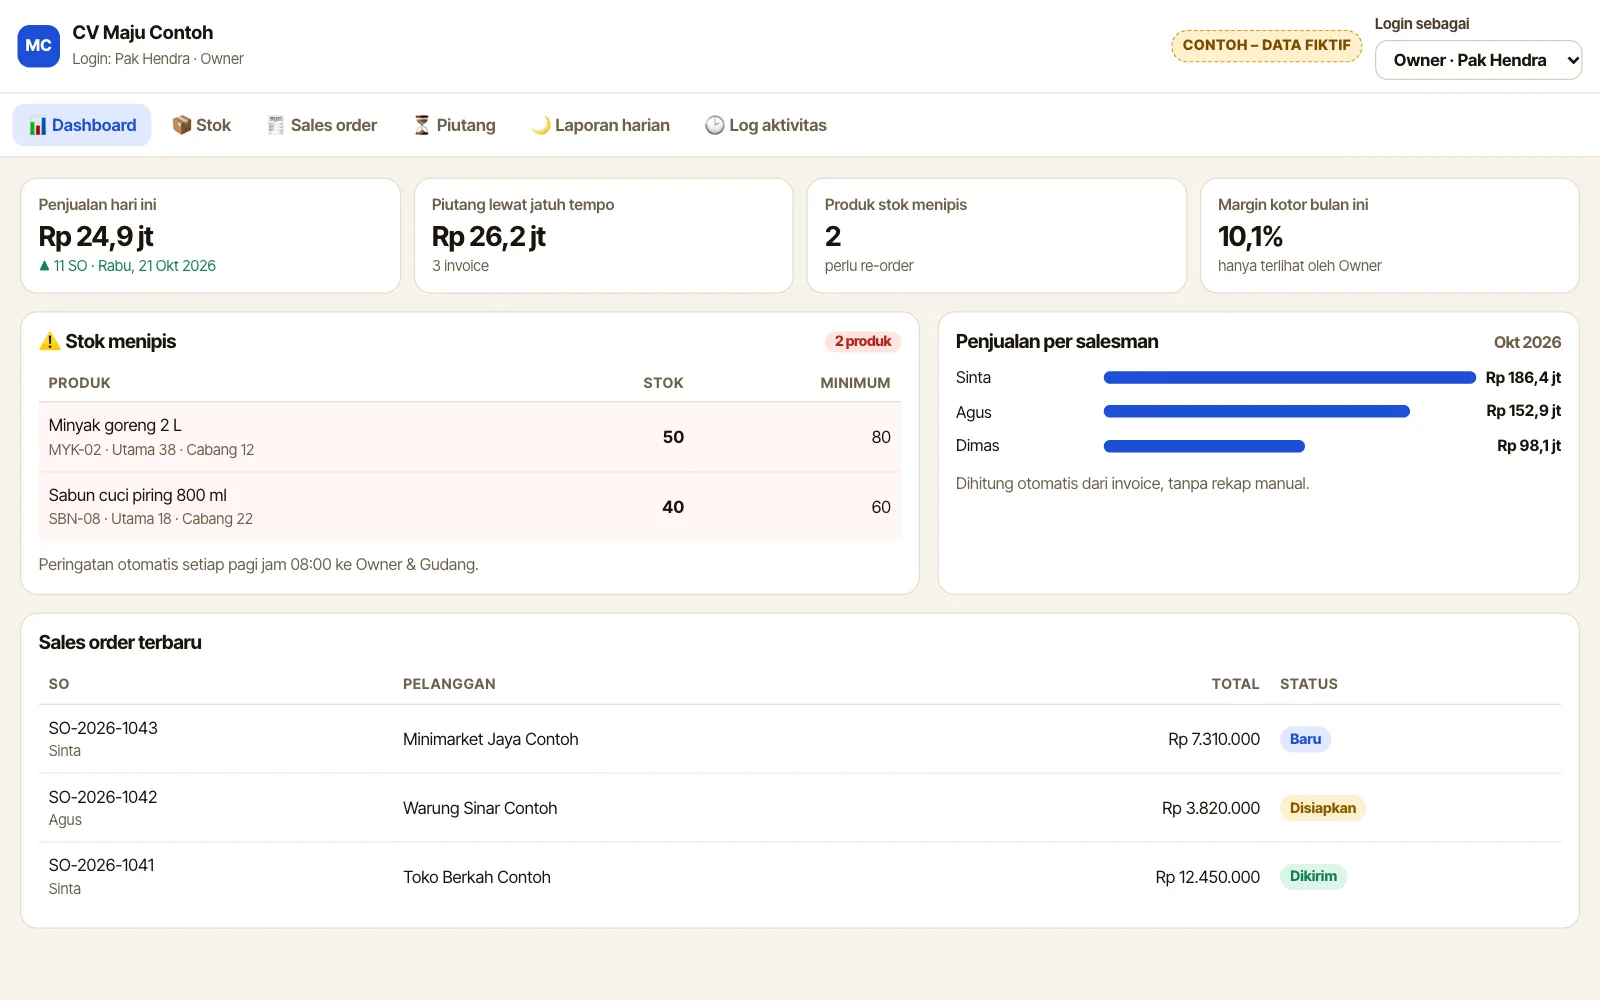Click the Rp 12.450.000 total
The height and width of the screenshot is (1000, 1600).
point(1207,877)
